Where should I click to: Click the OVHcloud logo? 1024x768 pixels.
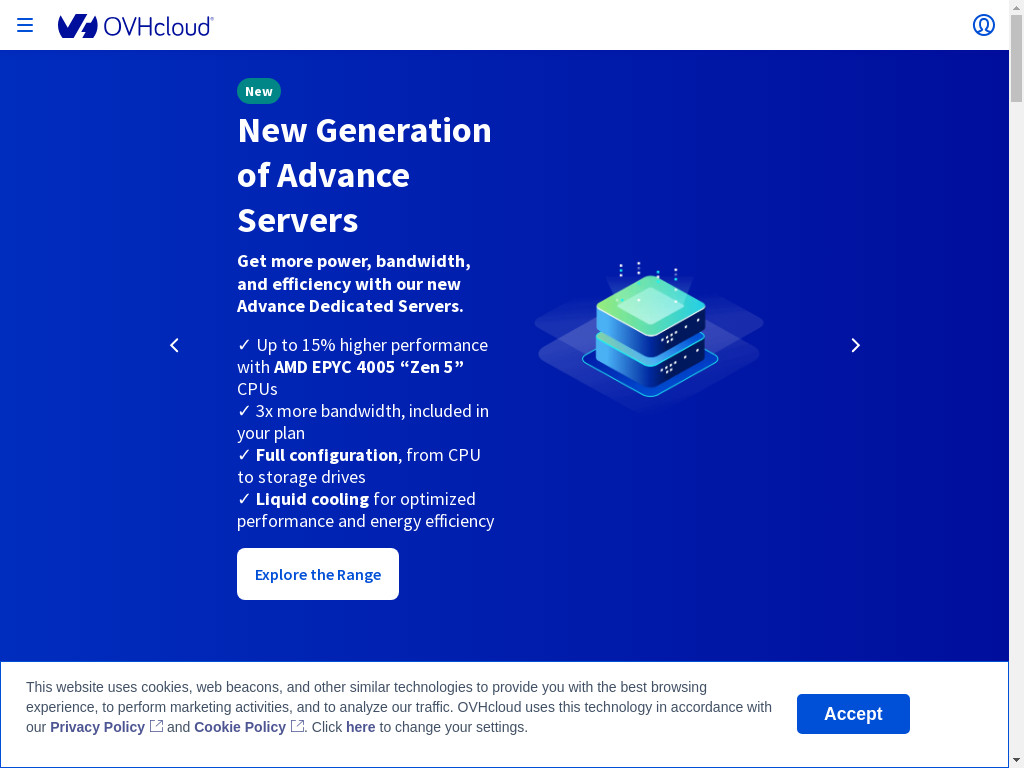(x=135, y=26)
